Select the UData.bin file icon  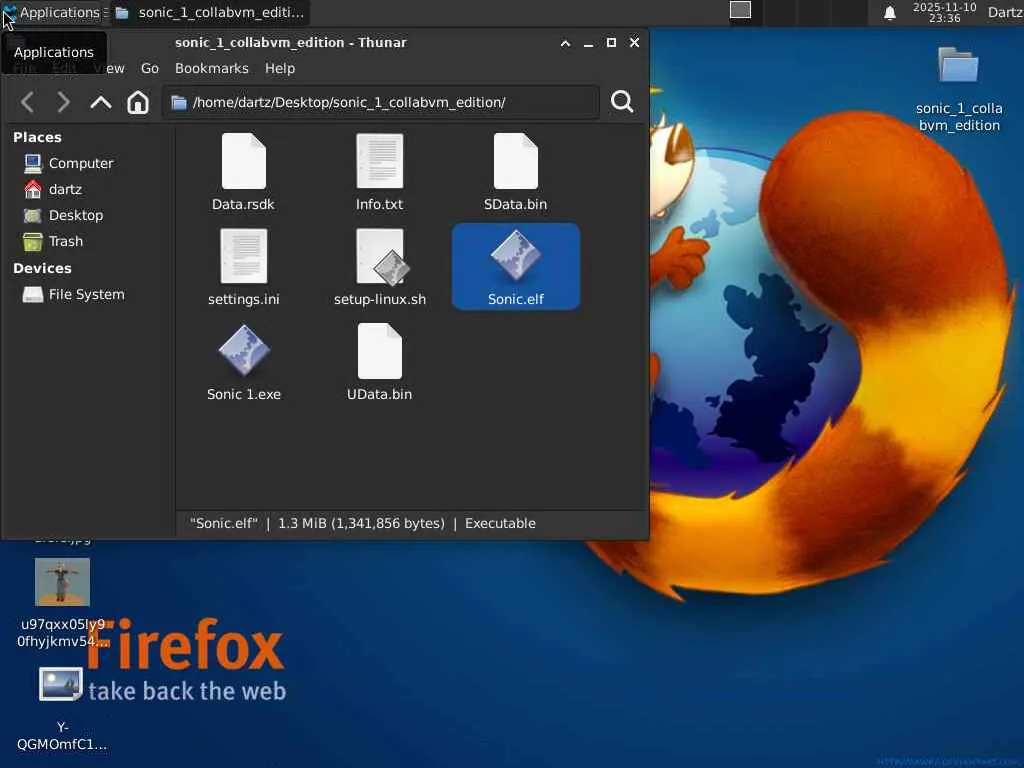379,351
